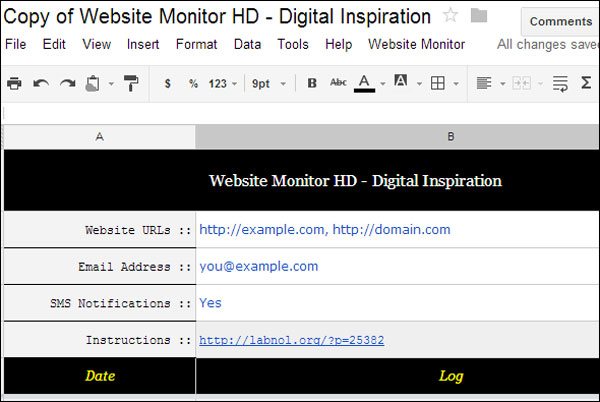Screen dimensions: 600x402
Task: Select the SMS Notifications Yes cell
Action: [397, 303]
